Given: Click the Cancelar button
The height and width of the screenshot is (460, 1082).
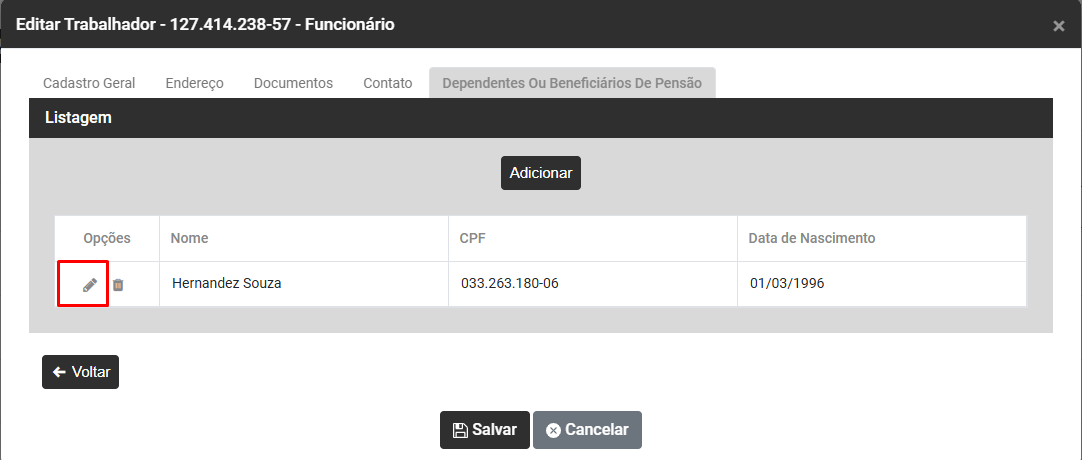Looking at the screenshot, I should point(587,430).
